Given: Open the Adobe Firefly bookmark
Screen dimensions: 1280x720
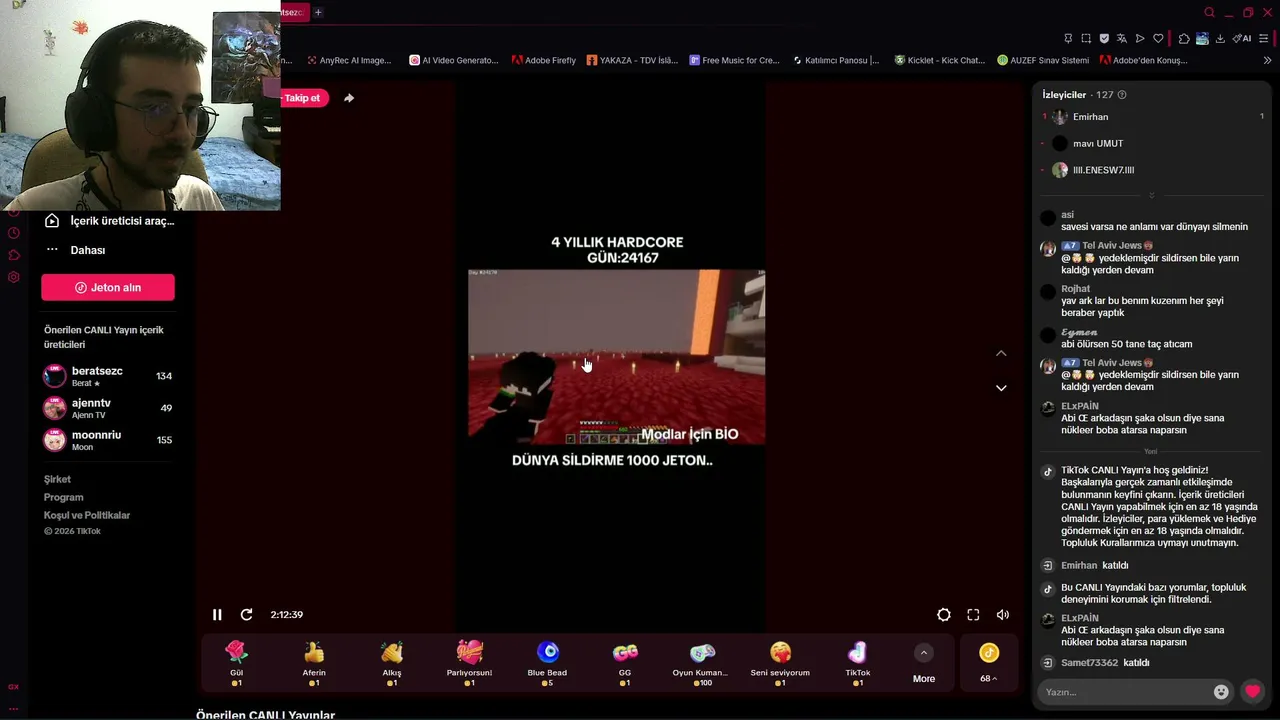Looking at the screenshot, I should point(544,60).
